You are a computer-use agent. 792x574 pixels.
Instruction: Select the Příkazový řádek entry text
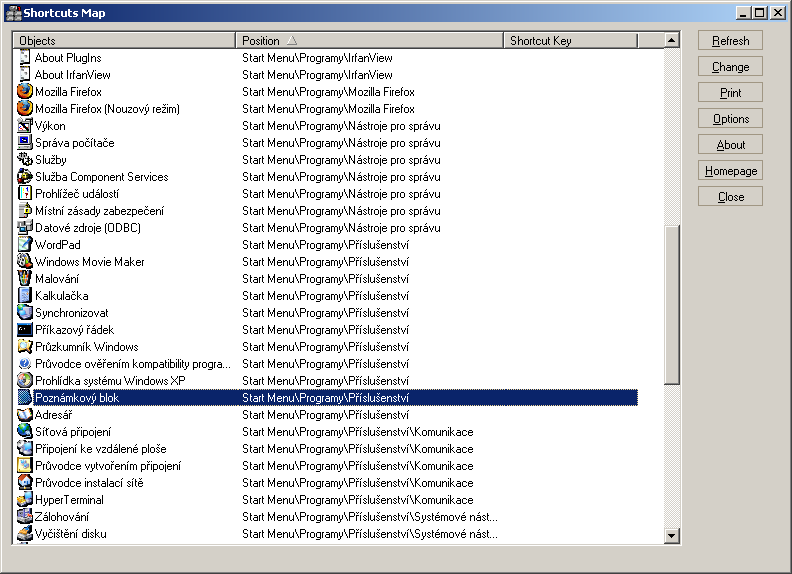click(75, 330)
